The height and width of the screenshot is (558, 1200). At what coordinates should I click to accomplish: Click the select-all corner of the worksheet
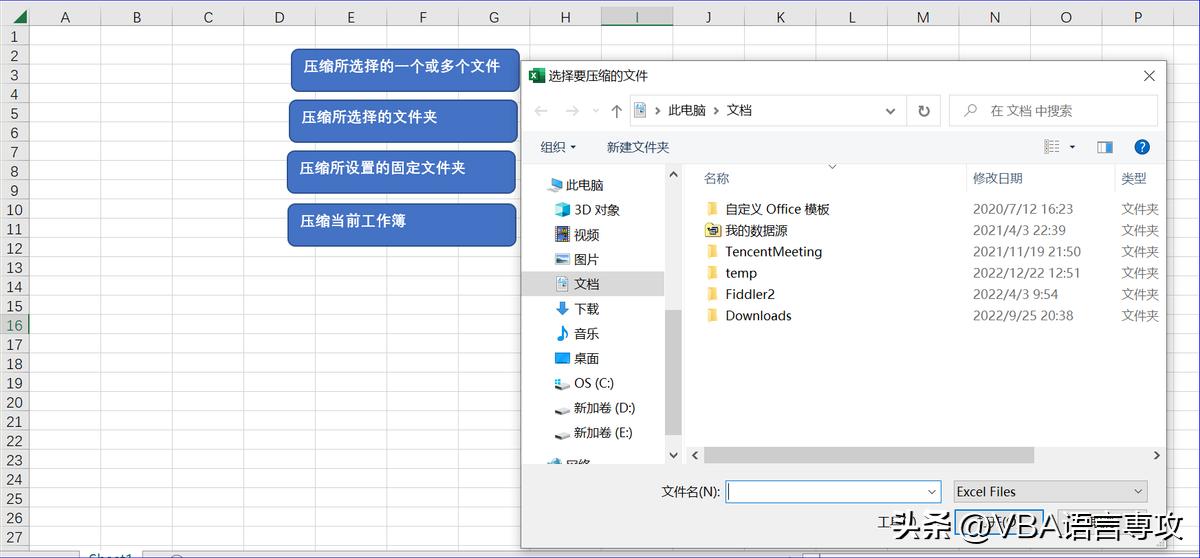(14, 17)
